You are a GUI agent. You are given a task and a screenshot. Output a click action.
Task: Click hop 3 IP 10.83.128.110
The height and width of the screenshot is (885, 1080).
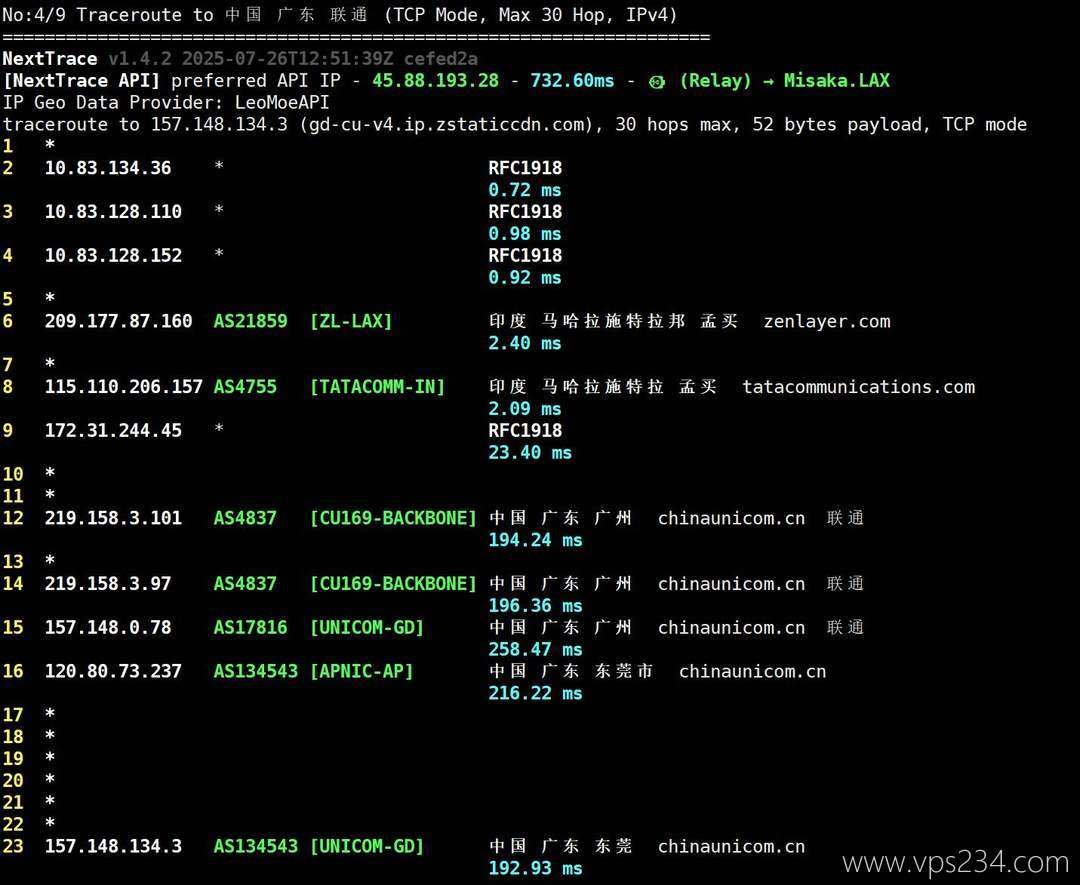113,211
